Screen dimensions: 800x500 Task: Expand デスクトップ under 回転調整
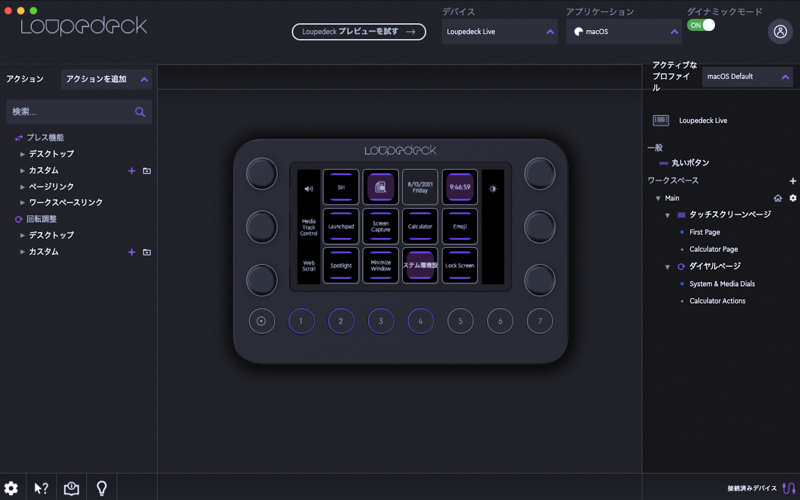point(22,235)
